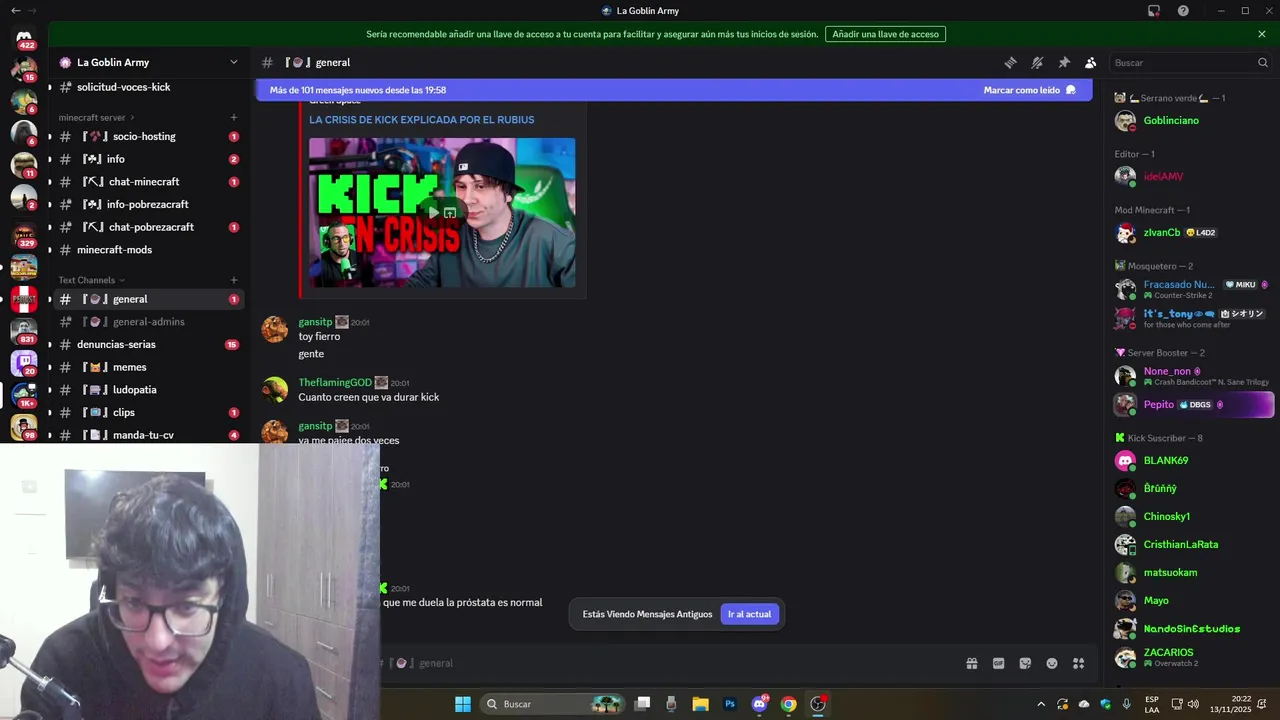Open the GIF picker icon

[998, 663]
